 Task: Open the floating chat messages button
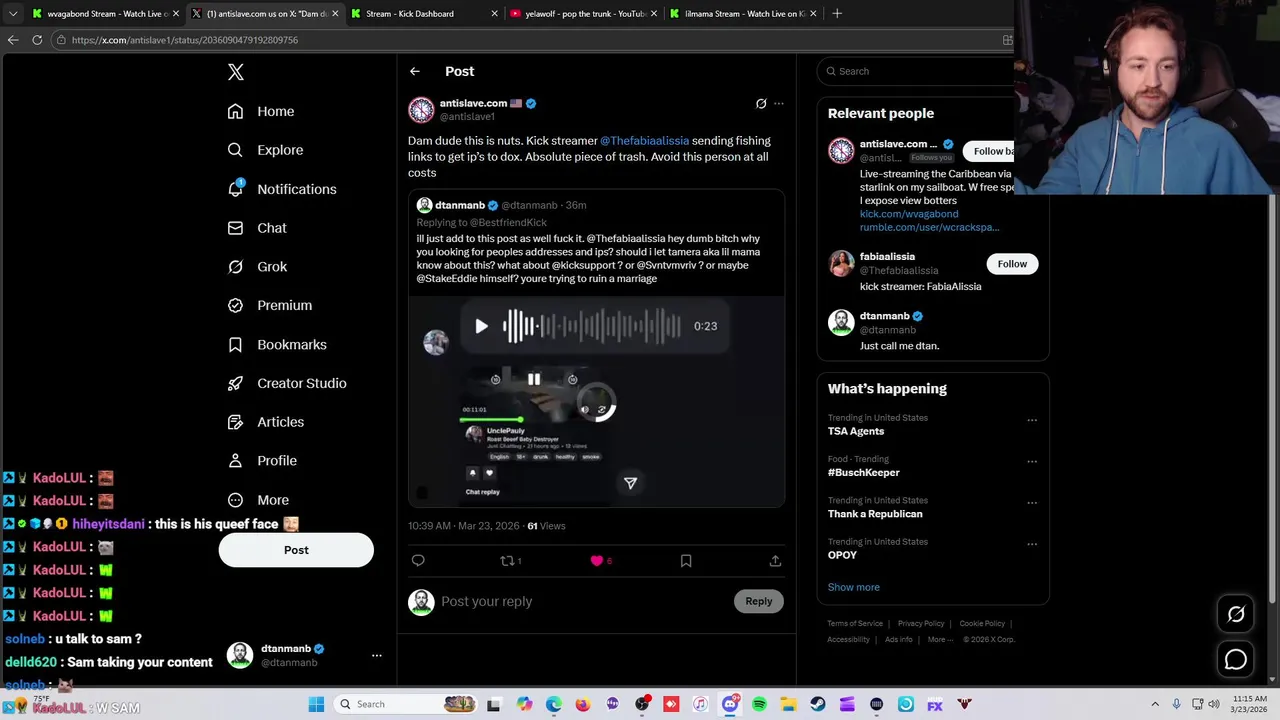coord(1236,660)
